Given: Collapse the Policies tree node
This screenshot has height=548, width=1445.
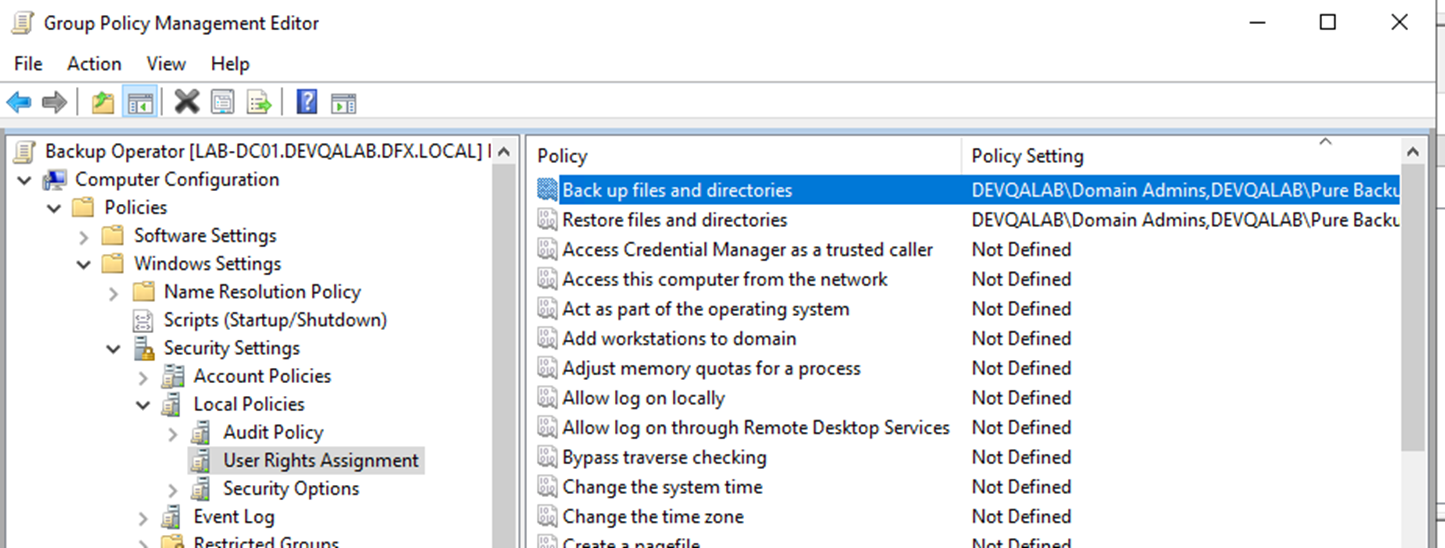Looking at the screenshot, I should [x=54, y=208].
